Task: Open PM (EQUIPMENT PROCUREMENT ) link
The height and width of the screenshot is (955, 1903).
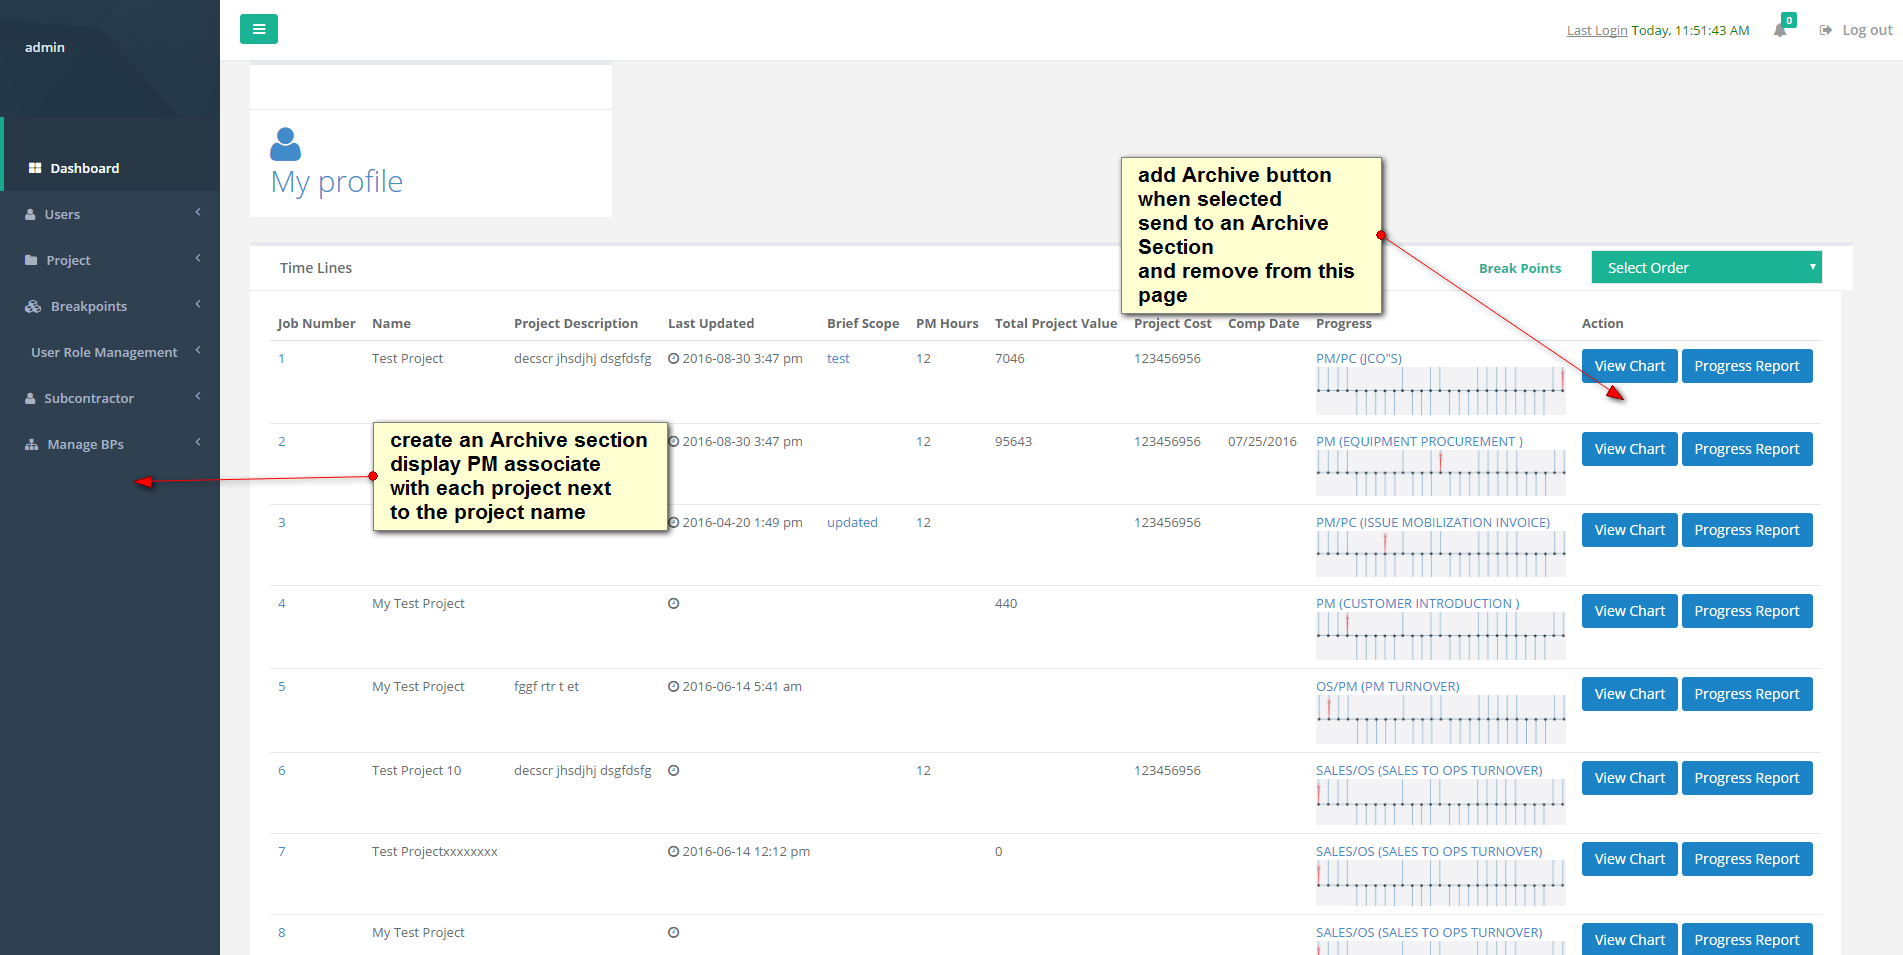Action: click(x=1419, y=441)
